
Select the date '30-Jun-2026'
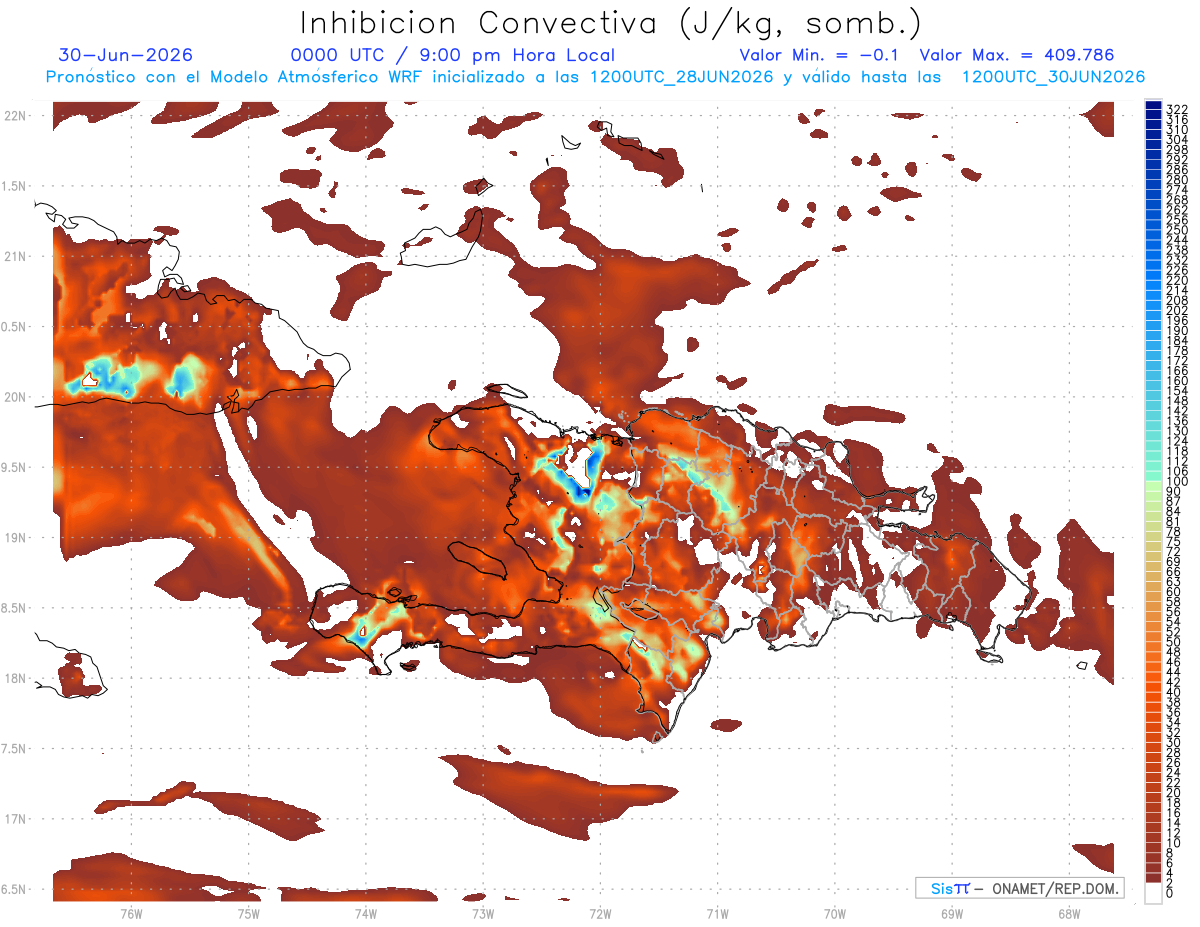click(126, 56)
